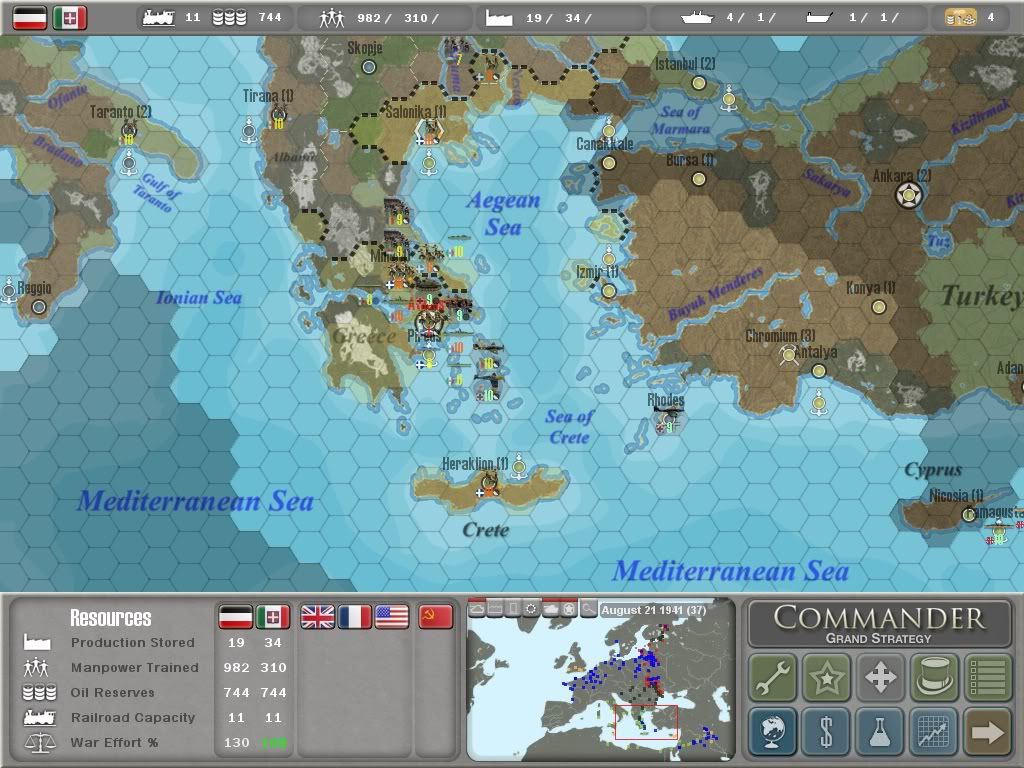Viewport: 1024px width, 768px height.
Task: Open the repair wrench command button
Action: 773,677
